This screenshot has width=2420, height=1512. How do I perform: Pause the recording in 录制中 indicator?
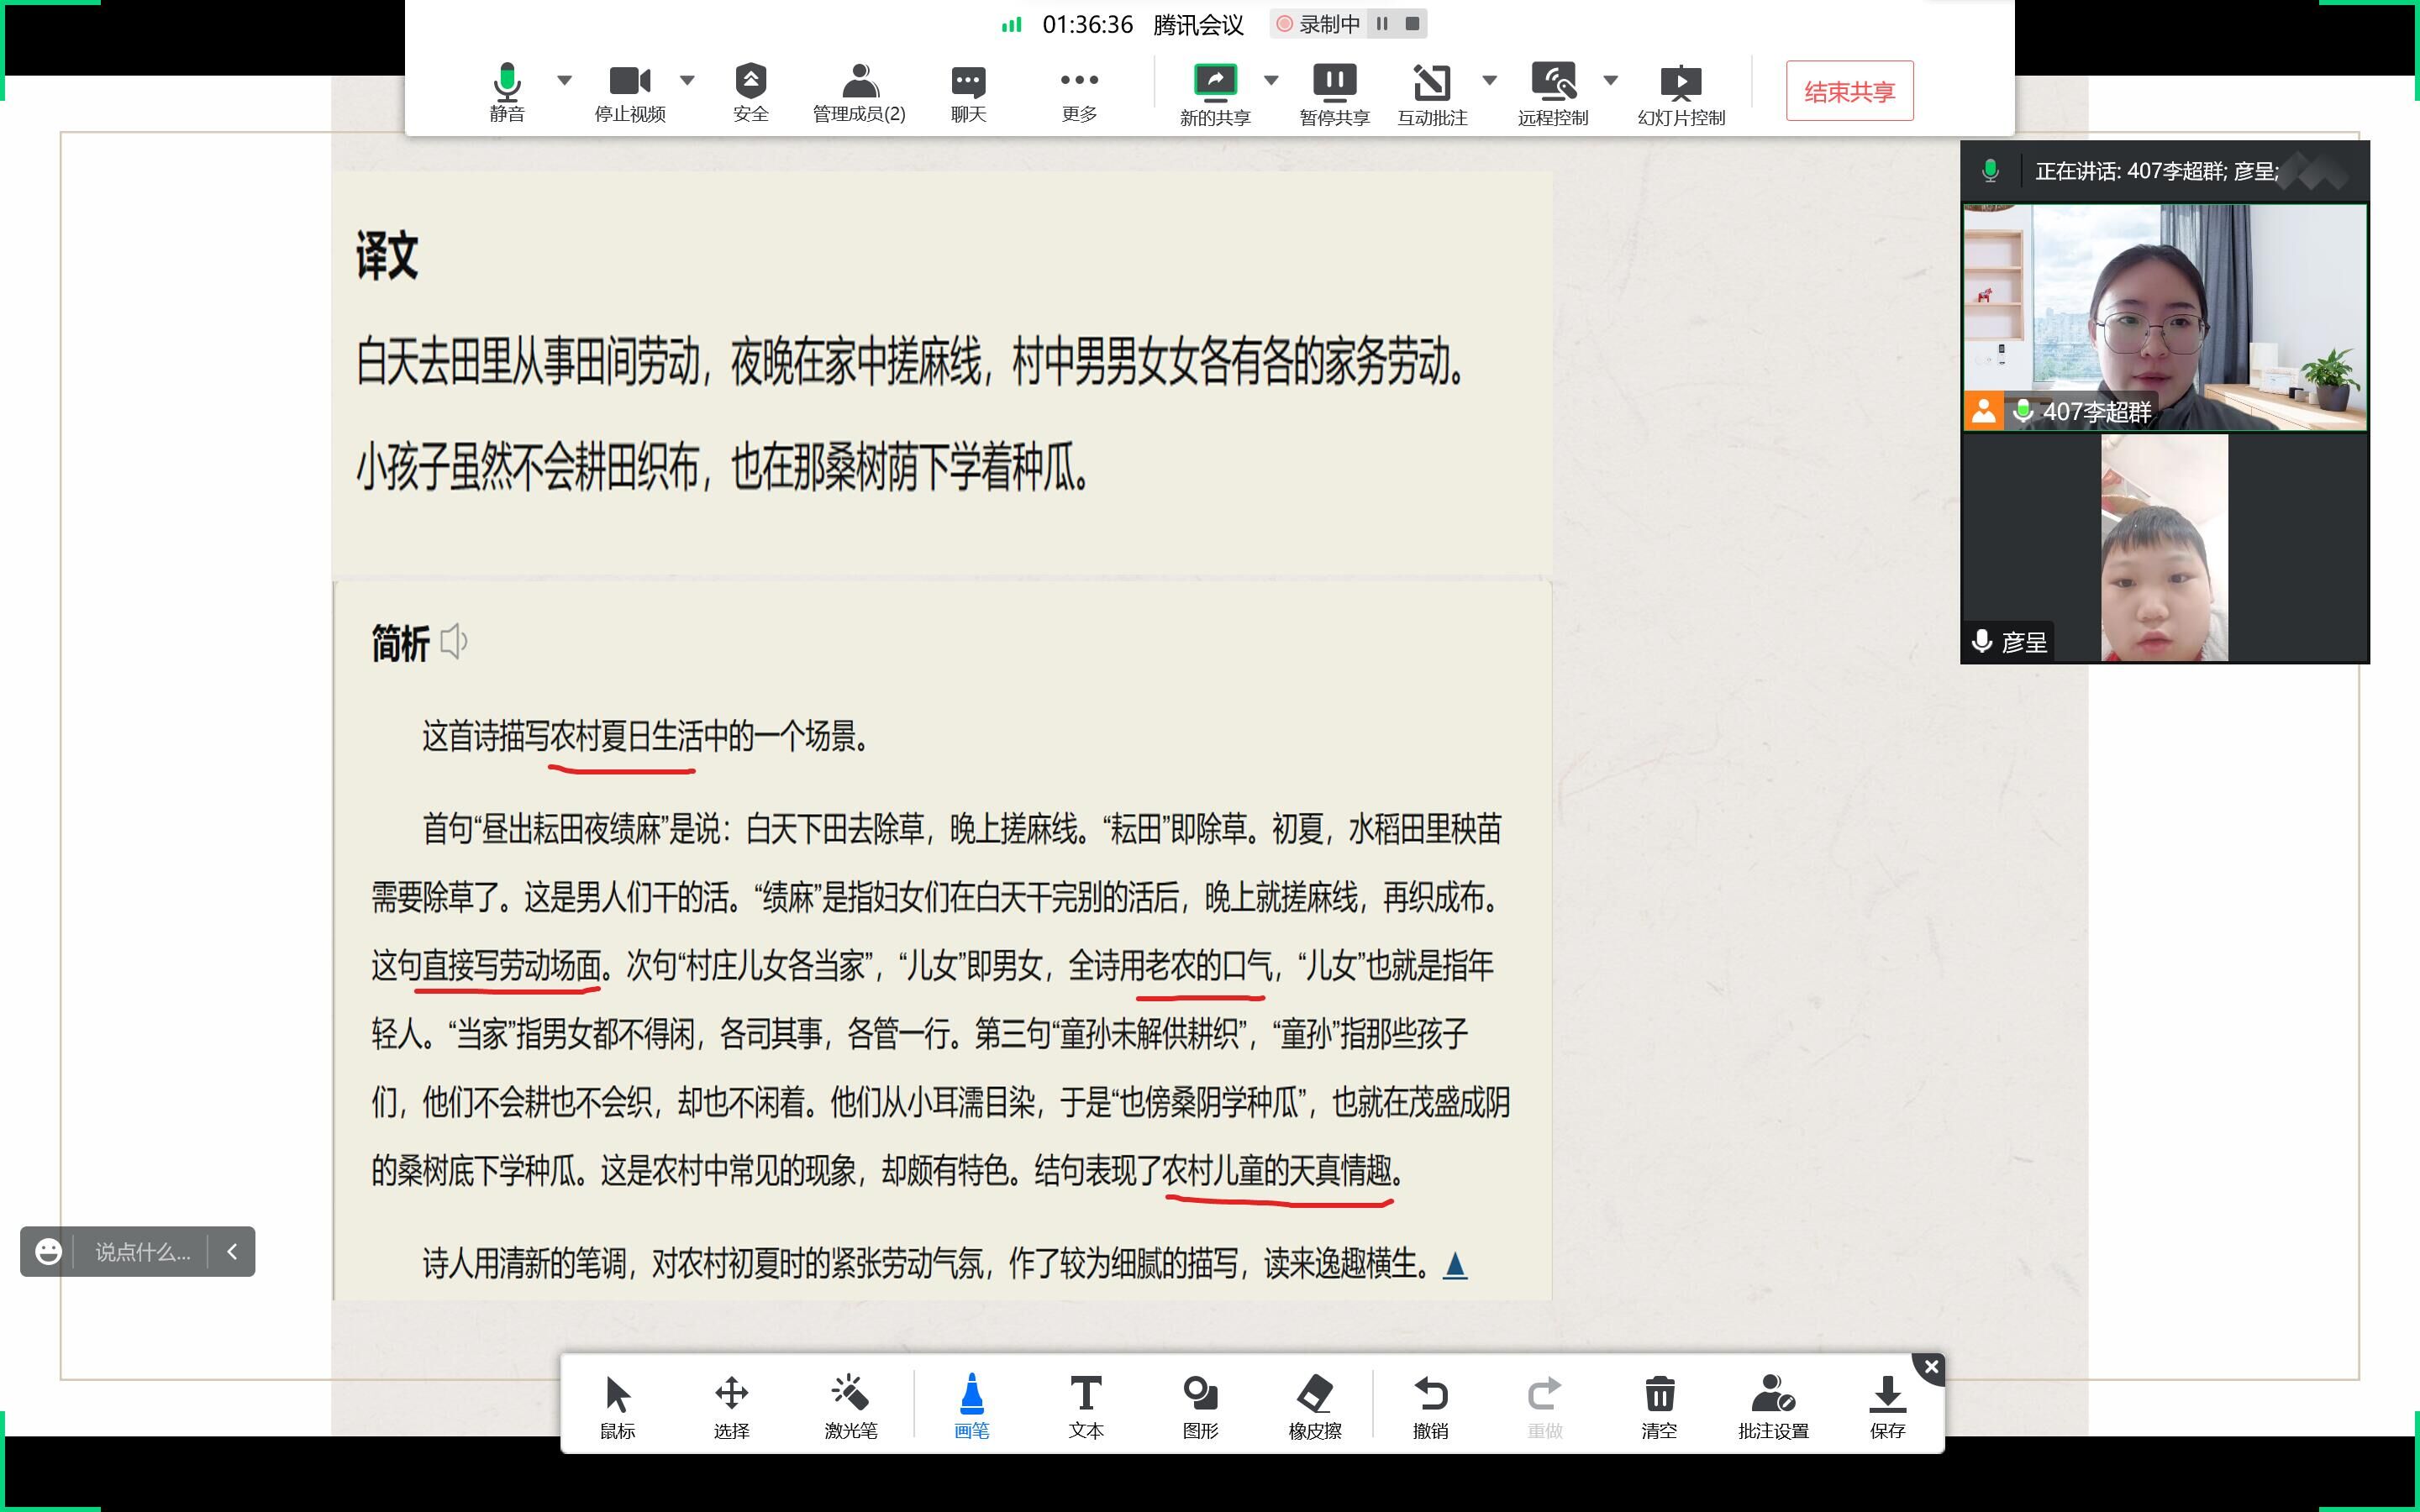(x=1382, y=23)
